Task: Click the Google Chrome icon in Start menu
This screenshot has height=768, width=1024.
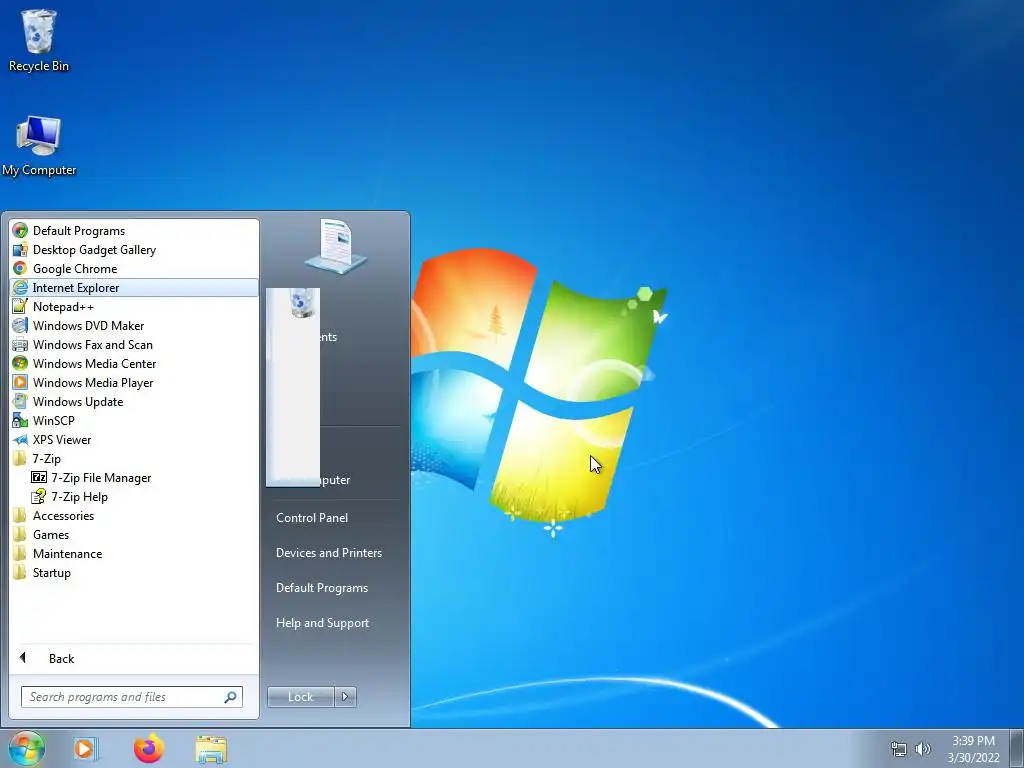Action: (x=20, y=268)
